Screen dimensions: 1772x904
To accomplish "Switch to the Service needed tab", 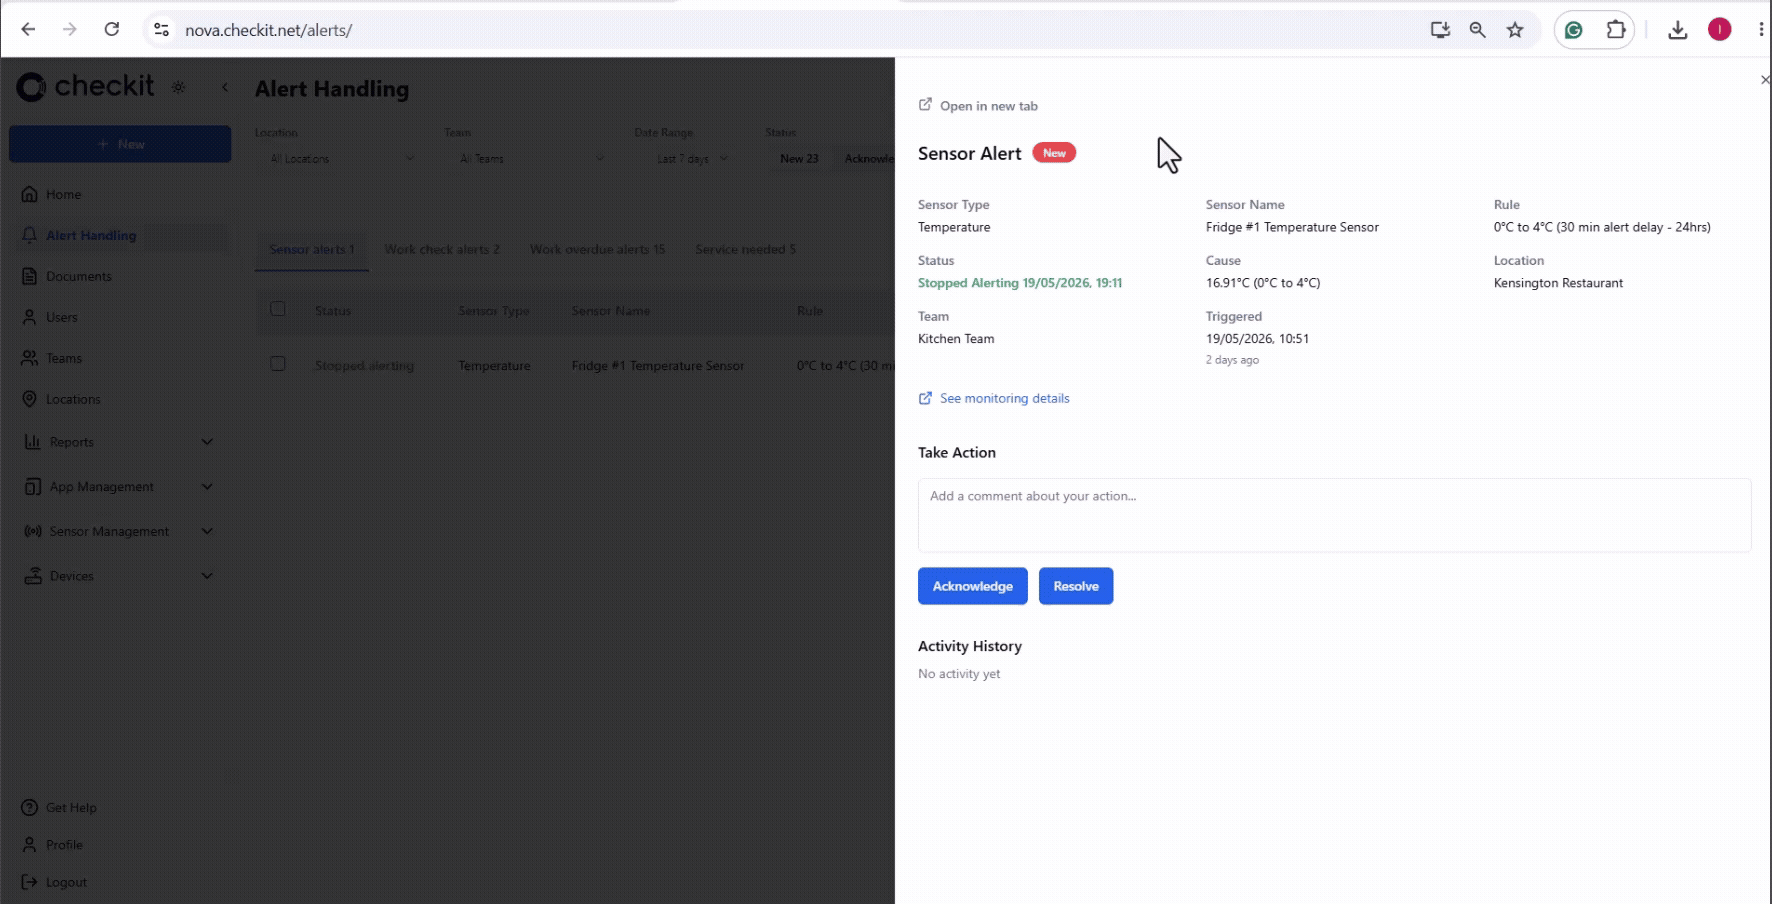I will click(745, 249).
